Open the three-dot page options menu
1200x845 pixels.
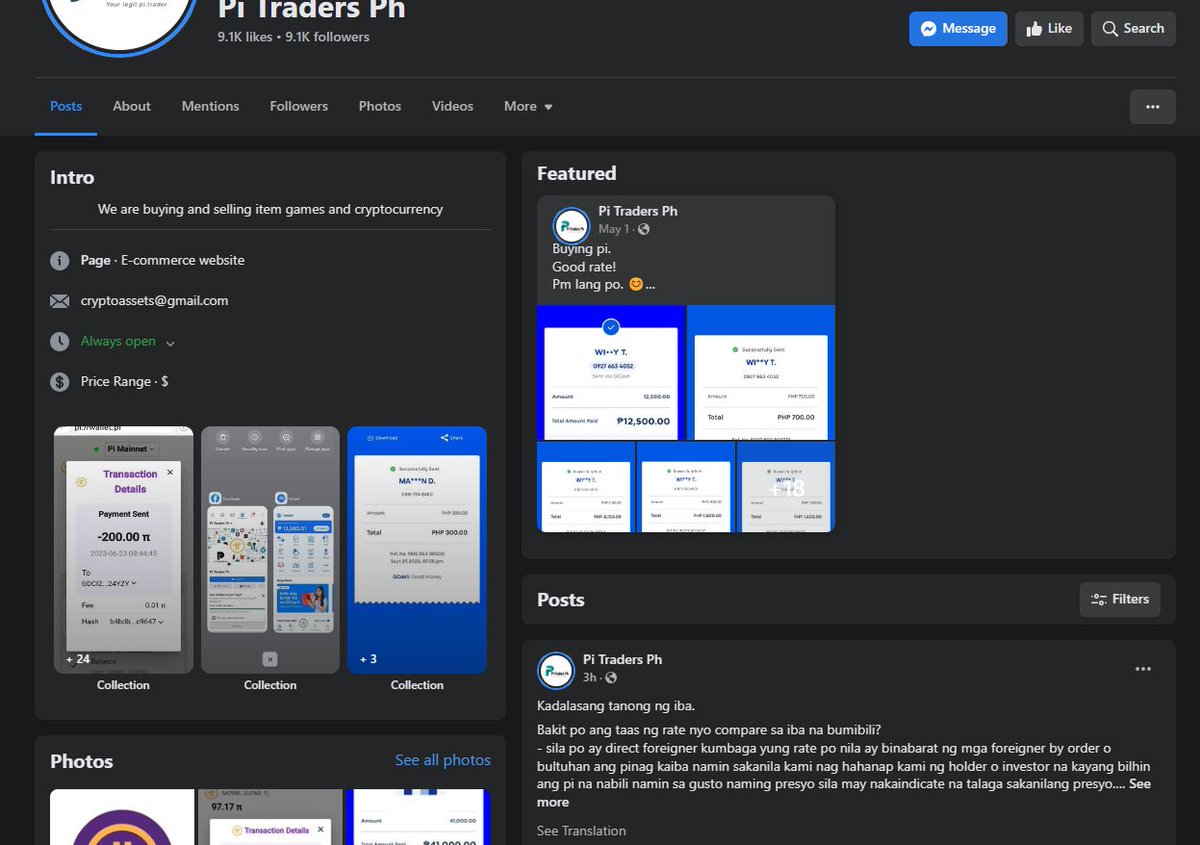pos(1152,107)
